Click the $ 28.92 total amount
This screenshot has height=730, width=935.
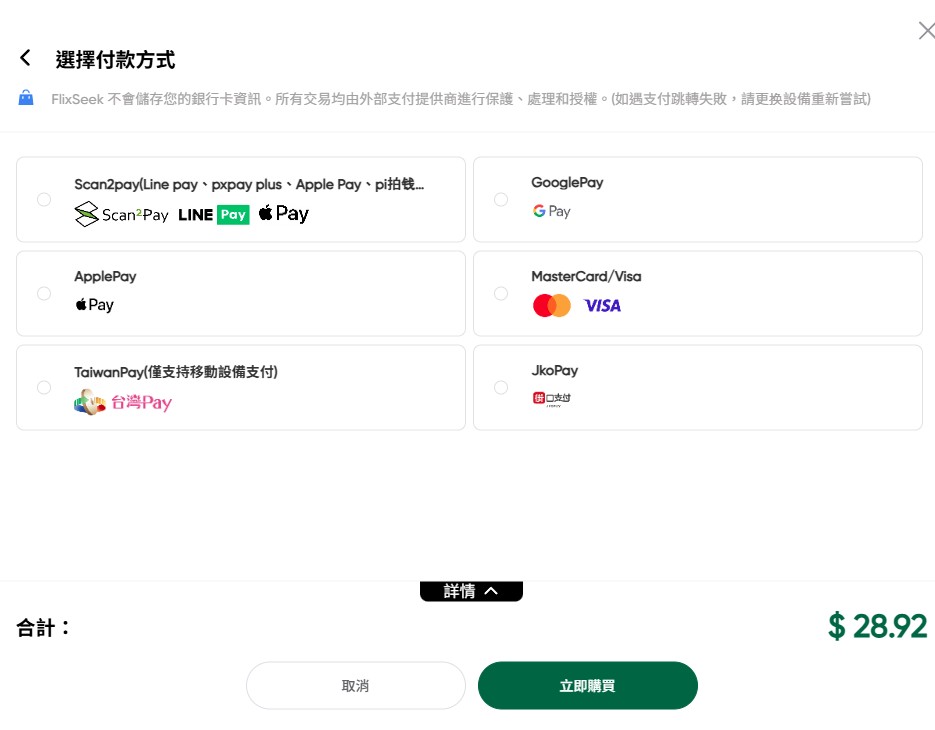coord(877,626)
